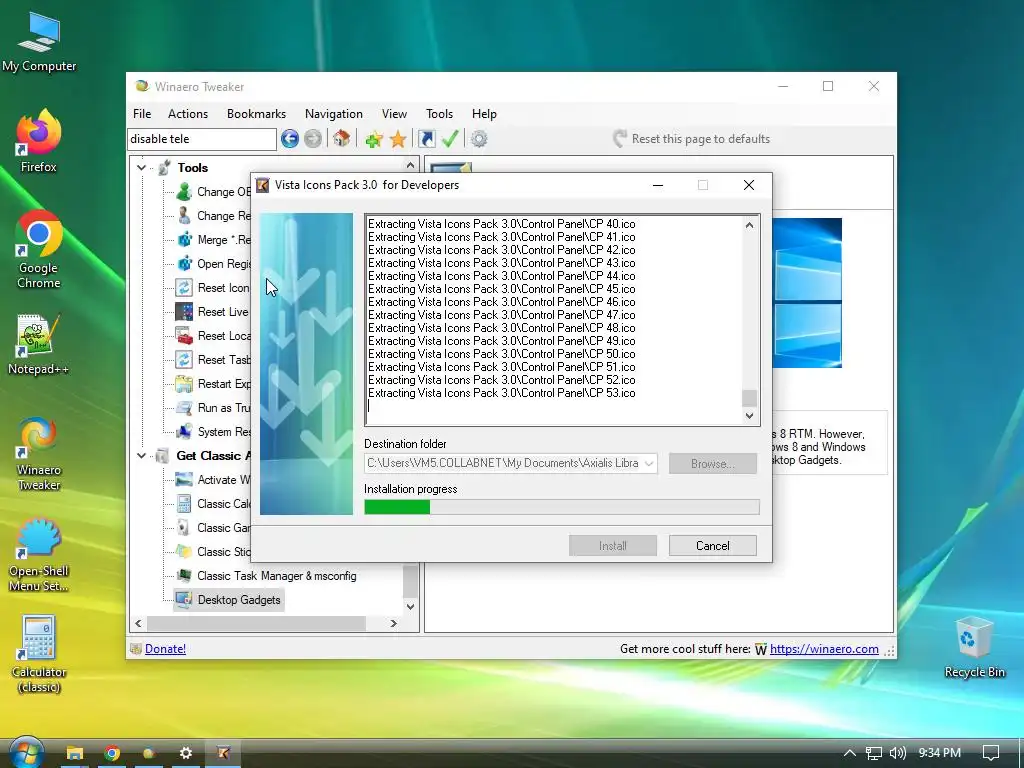Open Chrome from the taskbar
Viewport: 1024px width, 768px height.
point(112,753)
